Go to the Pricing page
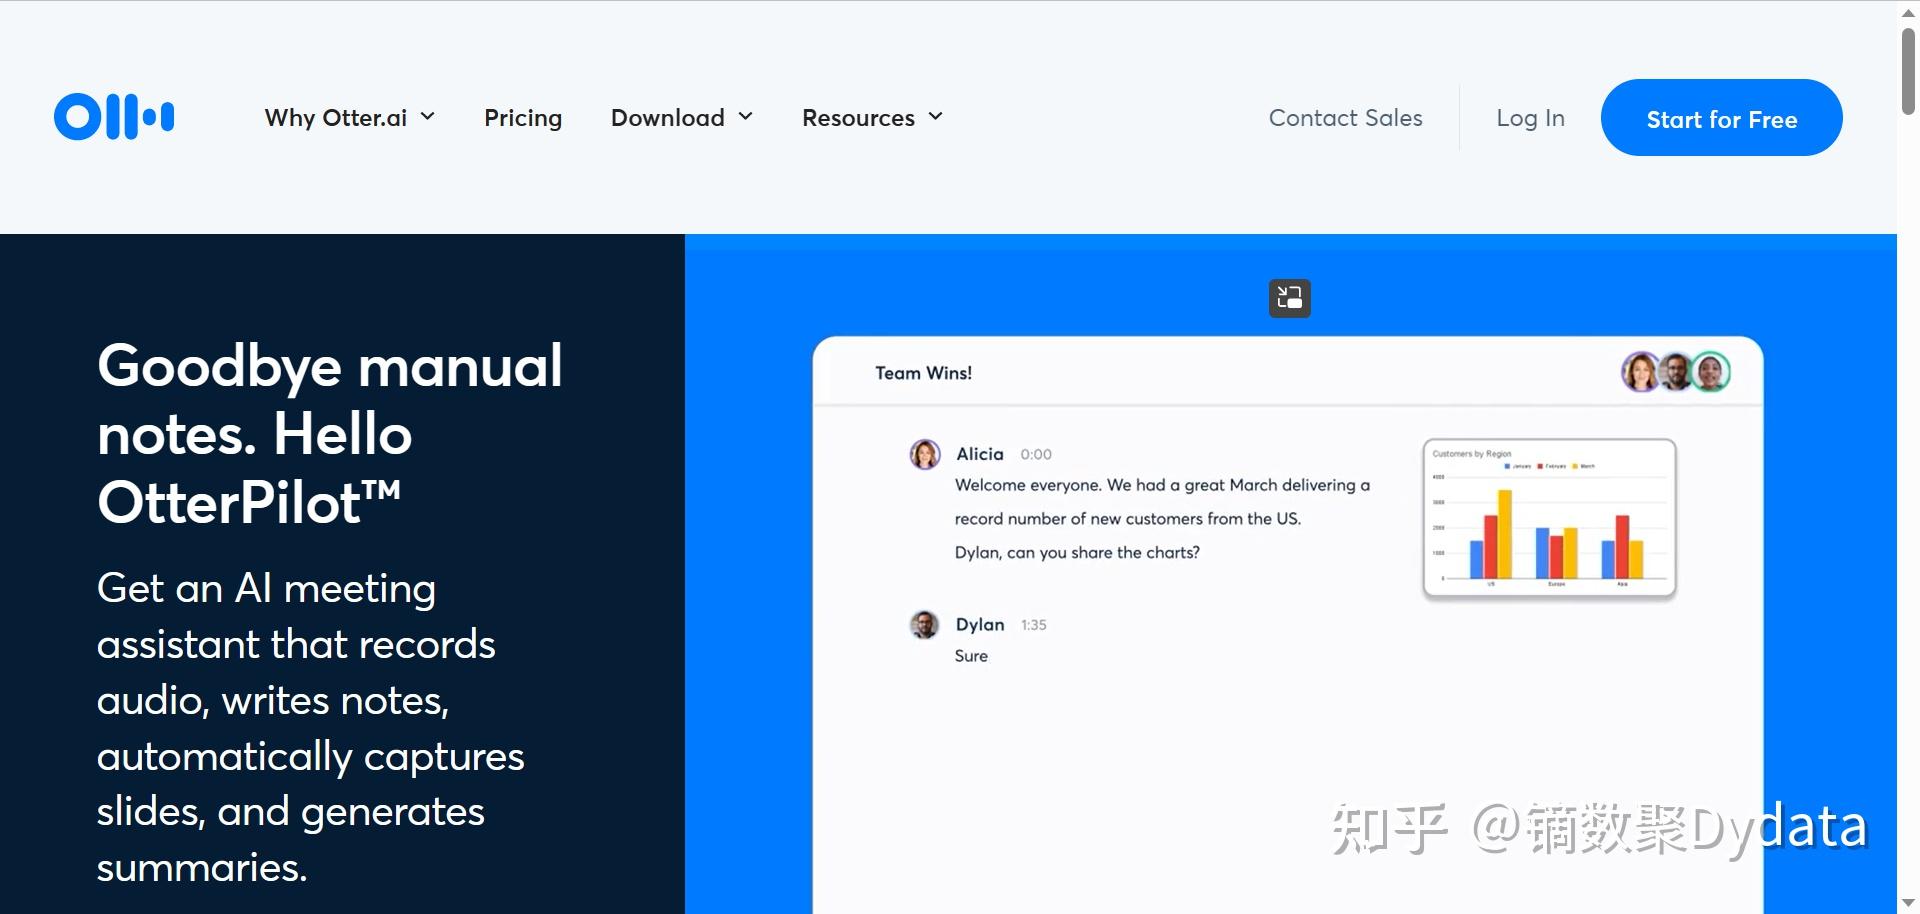The width and height of the screenshot is (1920, 914). point(523,118)
